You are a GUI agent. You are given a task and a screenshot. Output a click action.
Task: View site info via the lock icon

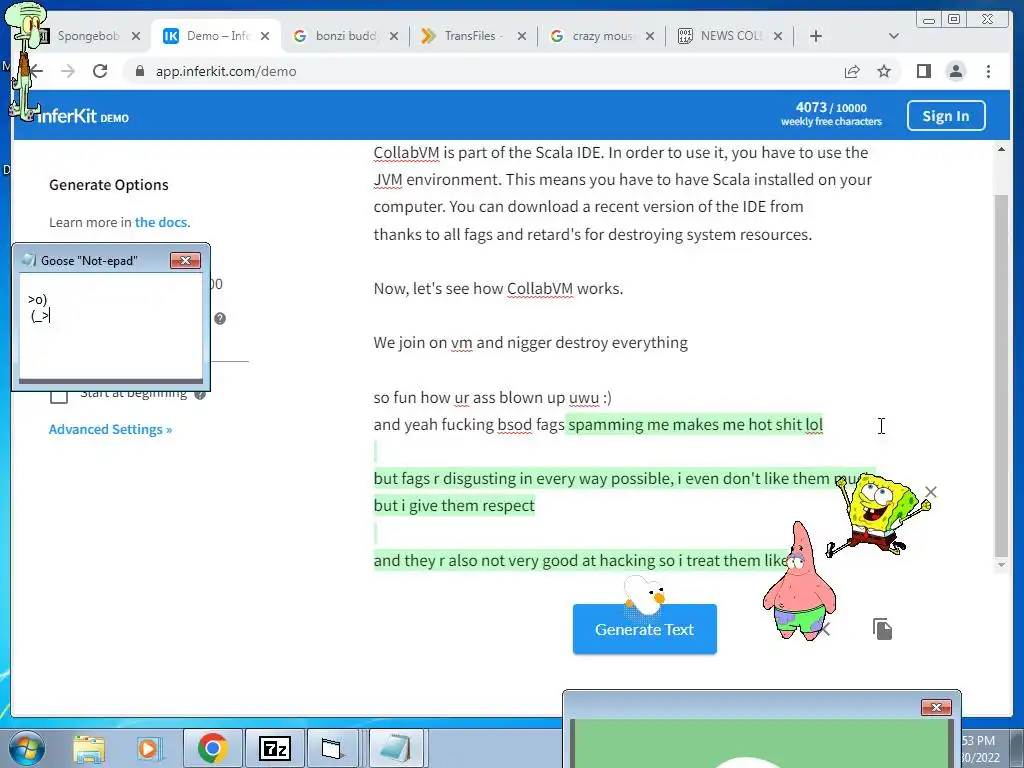139,71
